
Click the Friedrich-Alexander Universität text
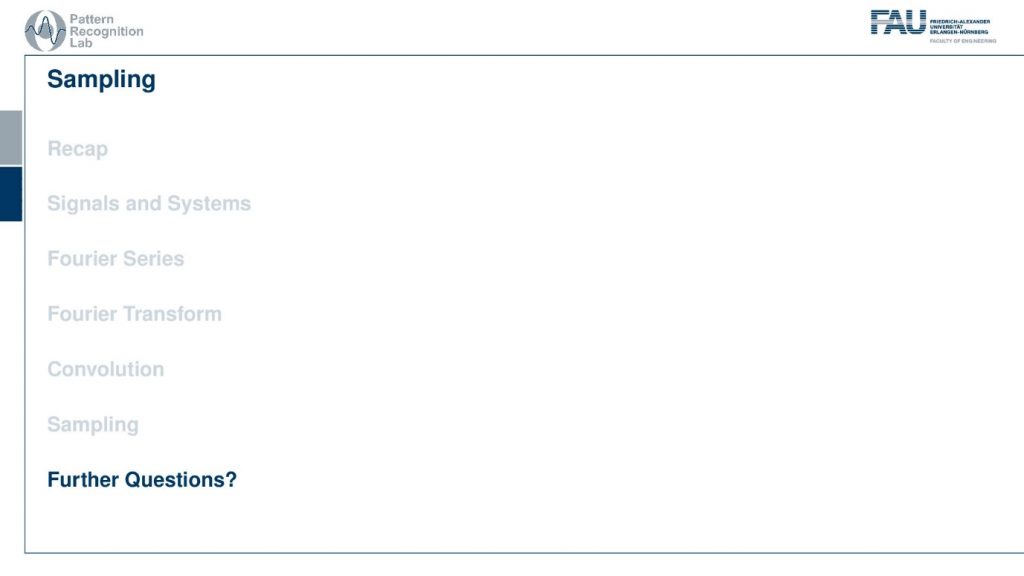point(960,24)
